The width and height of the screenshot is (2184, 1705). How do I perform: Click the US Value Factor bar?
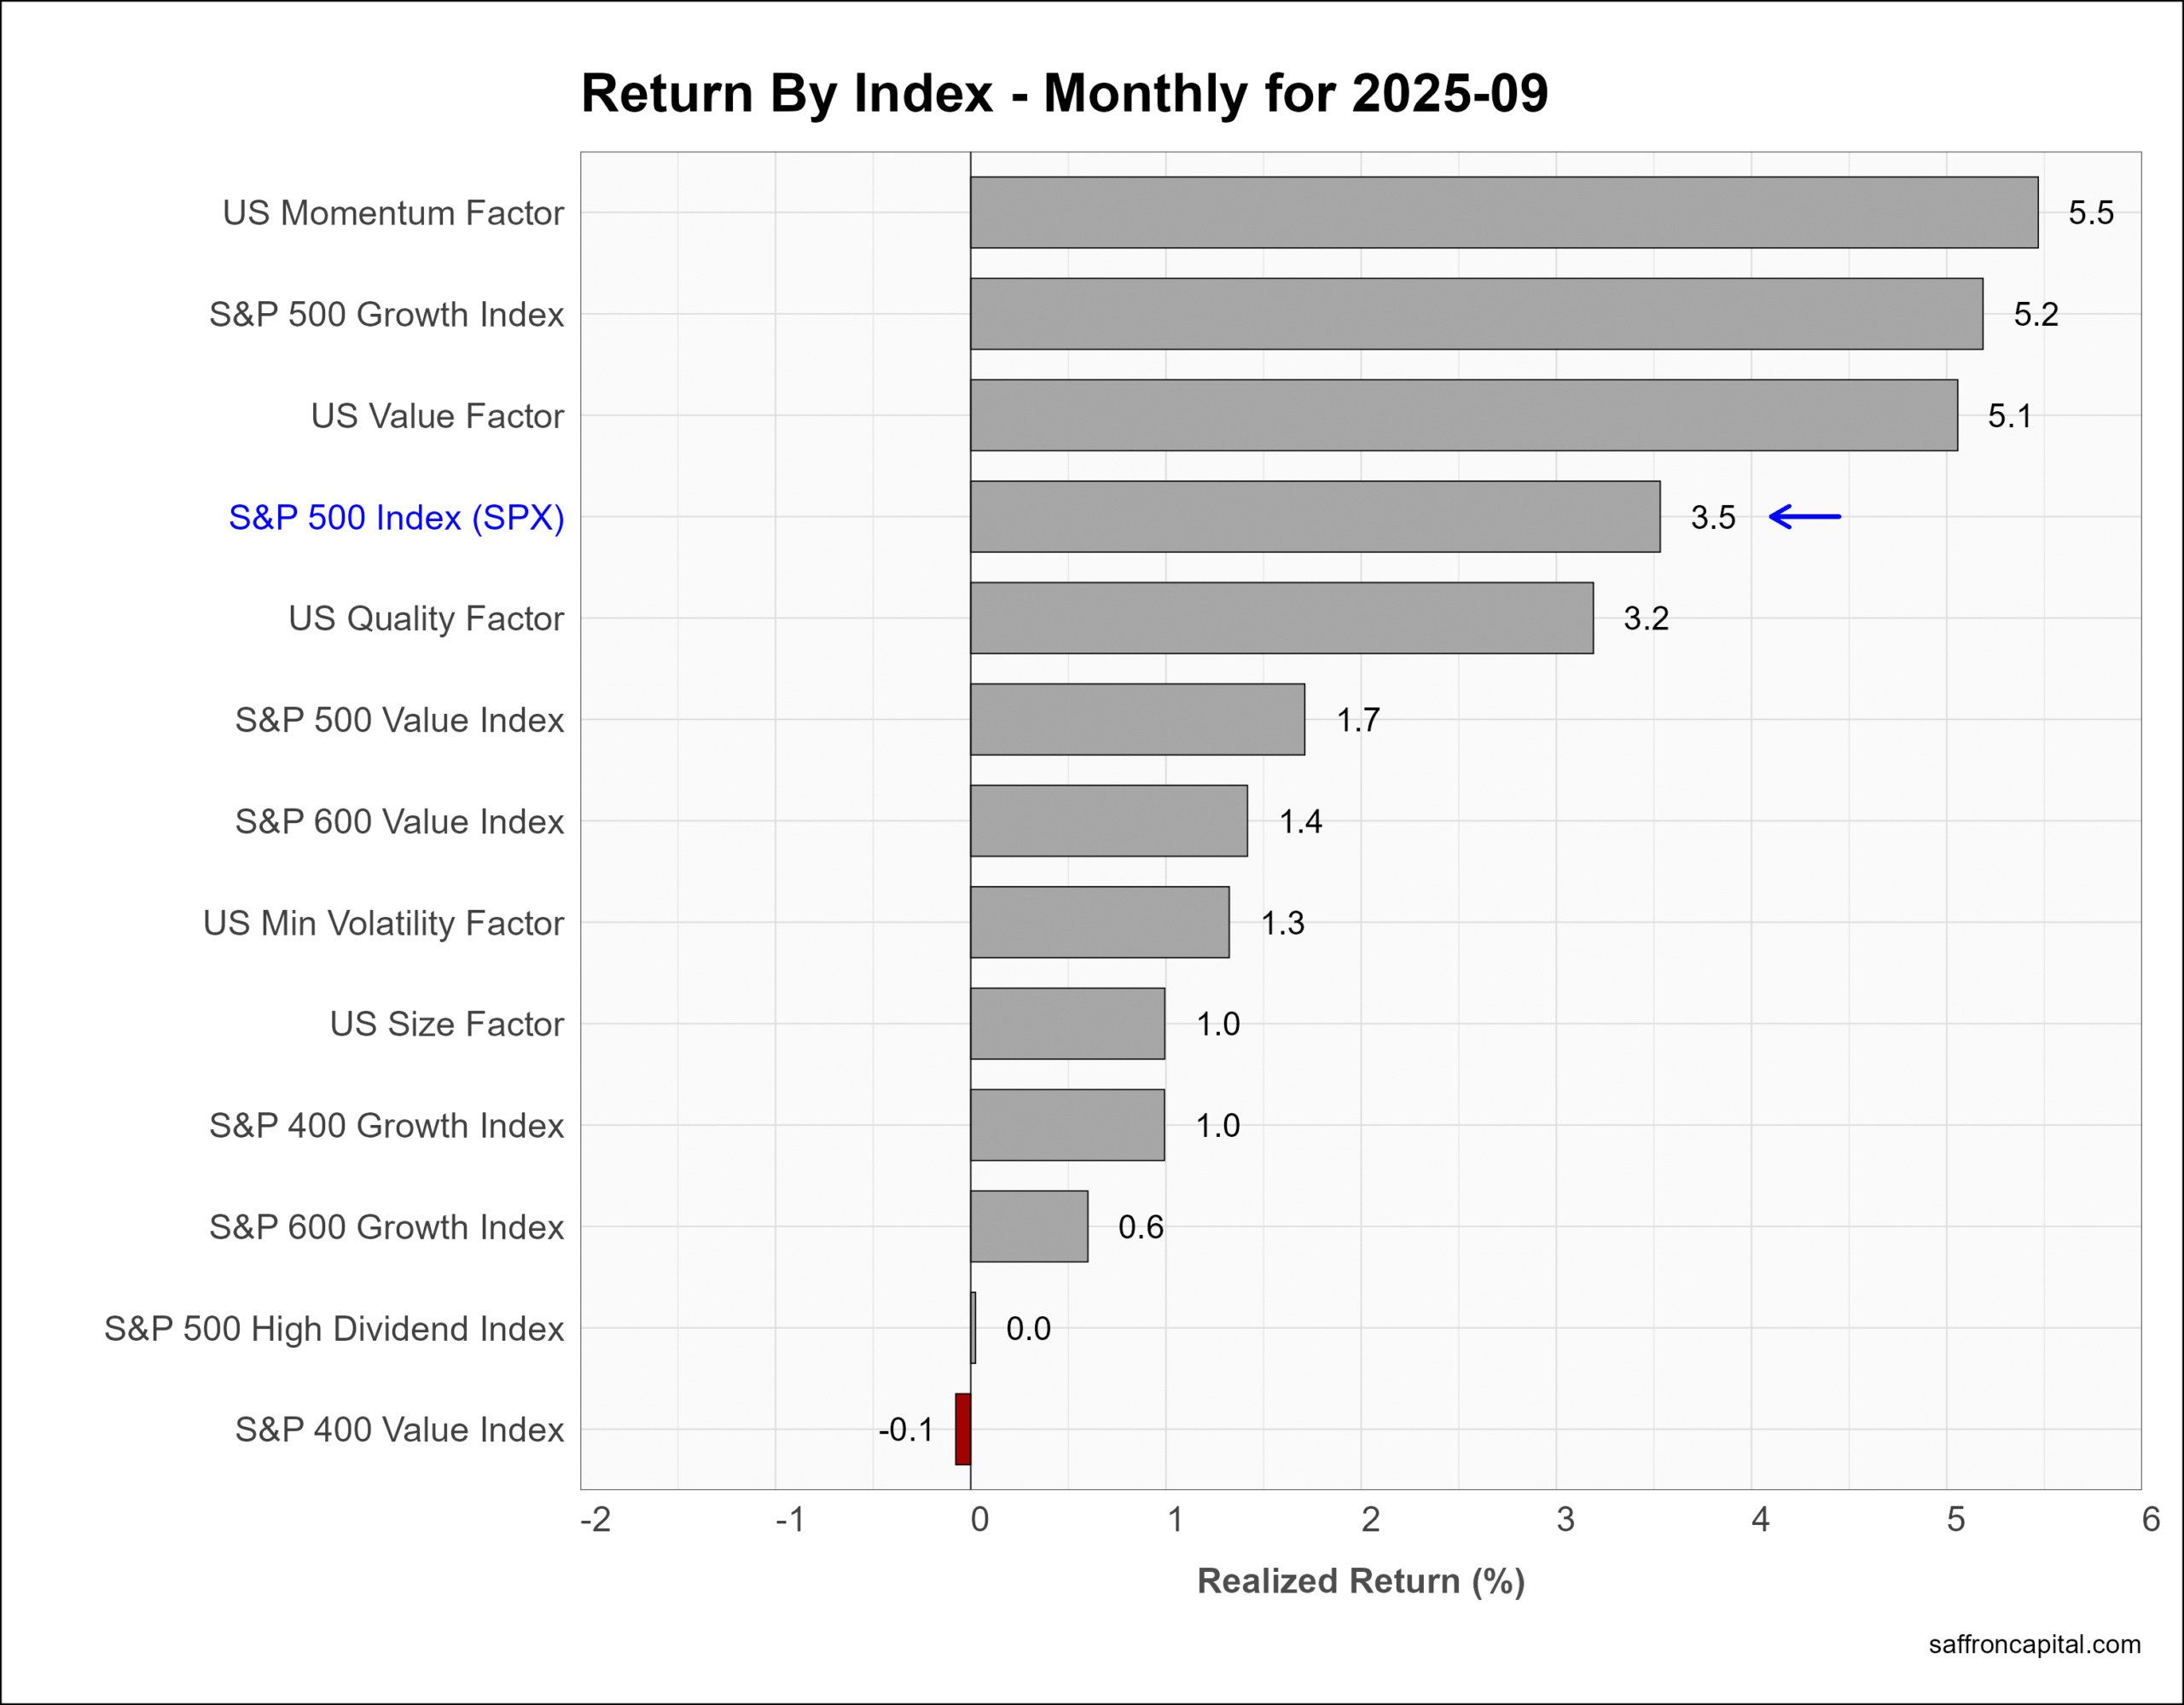point(1463,415)
